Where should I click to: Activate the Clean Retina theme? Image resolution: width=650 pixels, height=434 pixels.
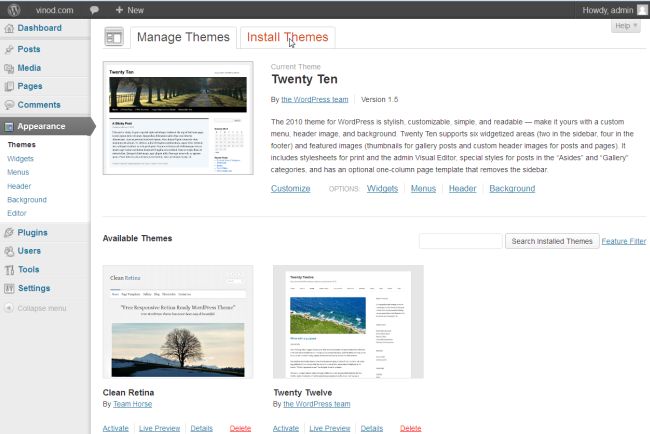116,428
